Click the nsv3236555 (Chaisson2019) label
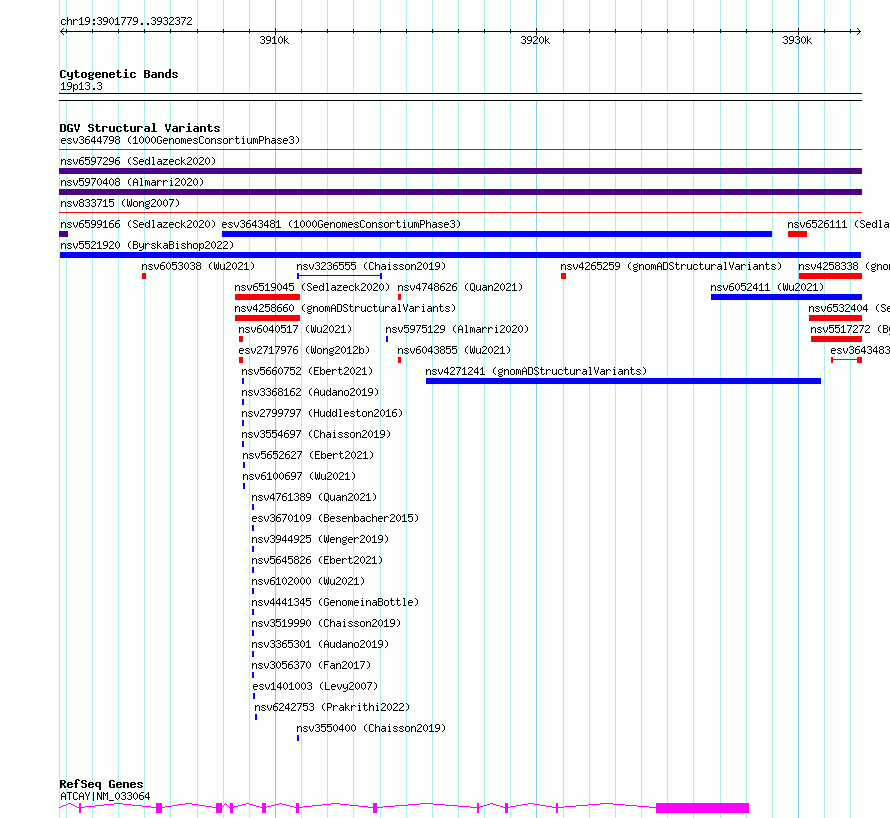 click(371, 266)
